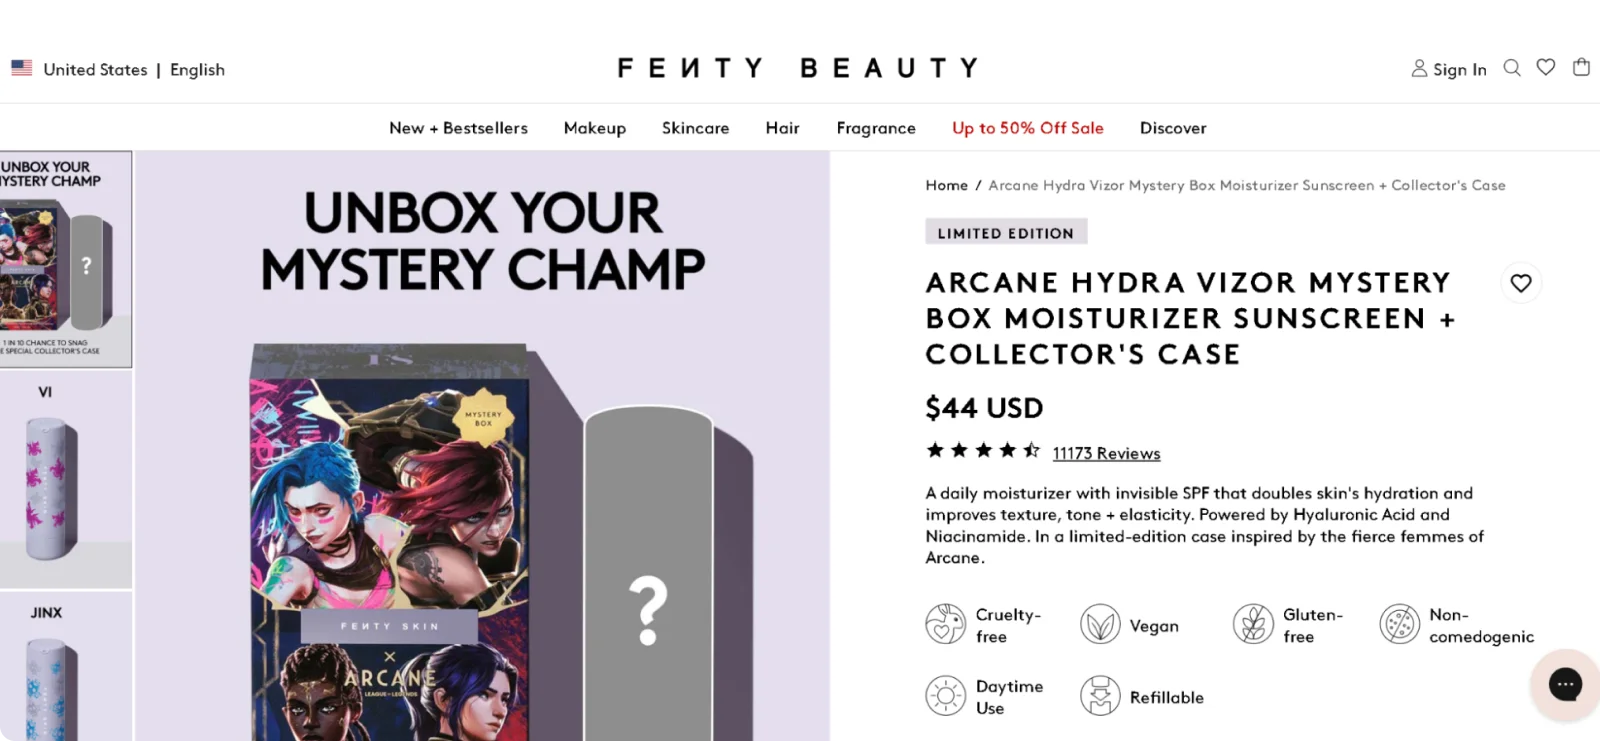This screenshot has width=1600, height=741.
Task: Click the 11173 Reviews link
Action: 1106,453
